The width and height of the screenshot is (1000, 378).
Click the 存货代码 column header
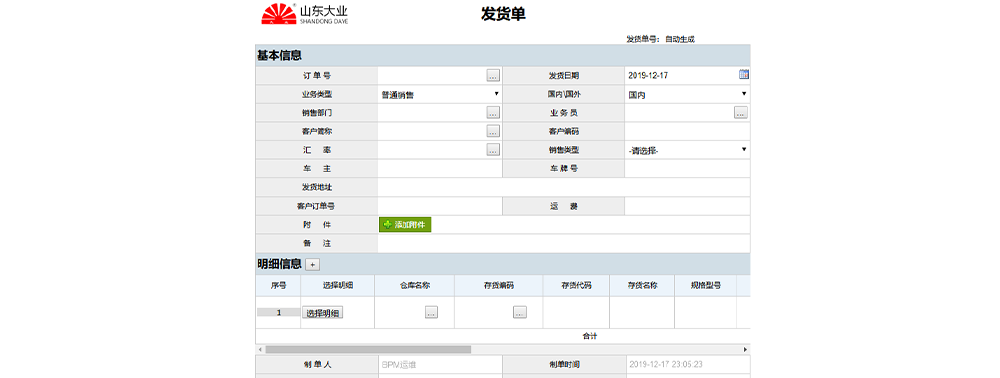tap(577, 286)
